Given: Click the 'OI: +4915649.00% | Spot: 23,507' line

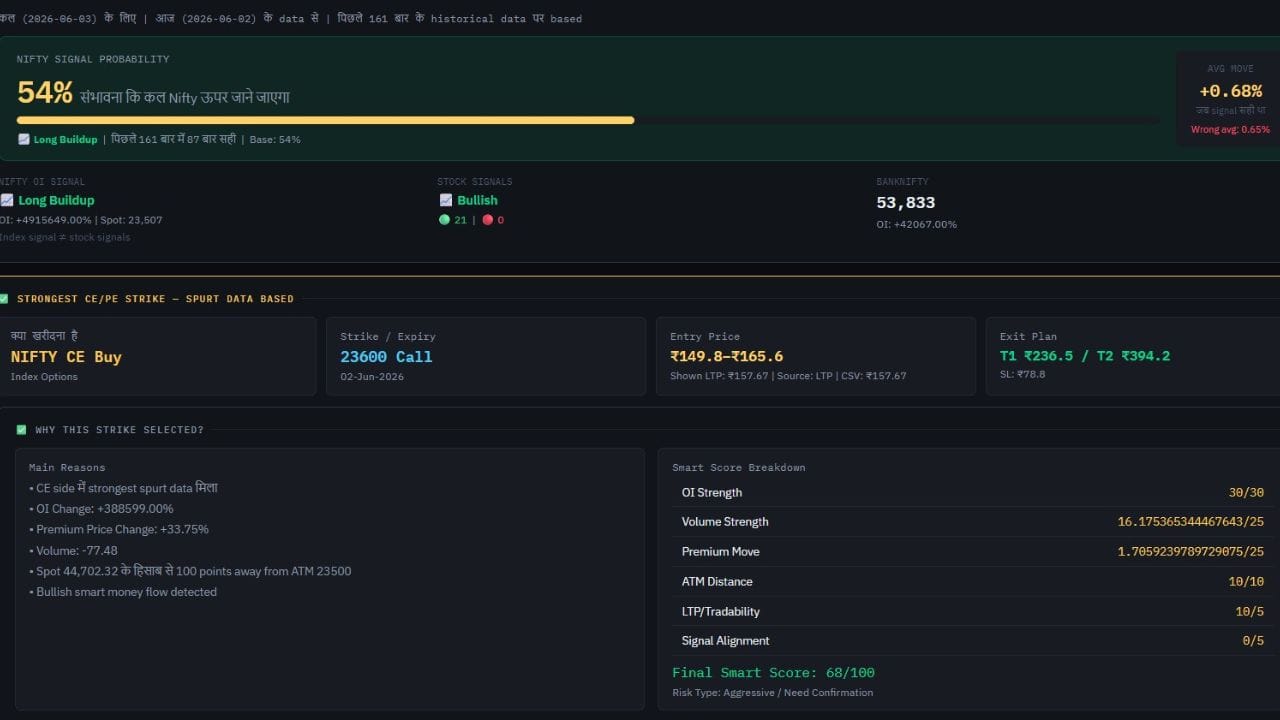Looking at the screenshot, I should click(x=81, y=220).
